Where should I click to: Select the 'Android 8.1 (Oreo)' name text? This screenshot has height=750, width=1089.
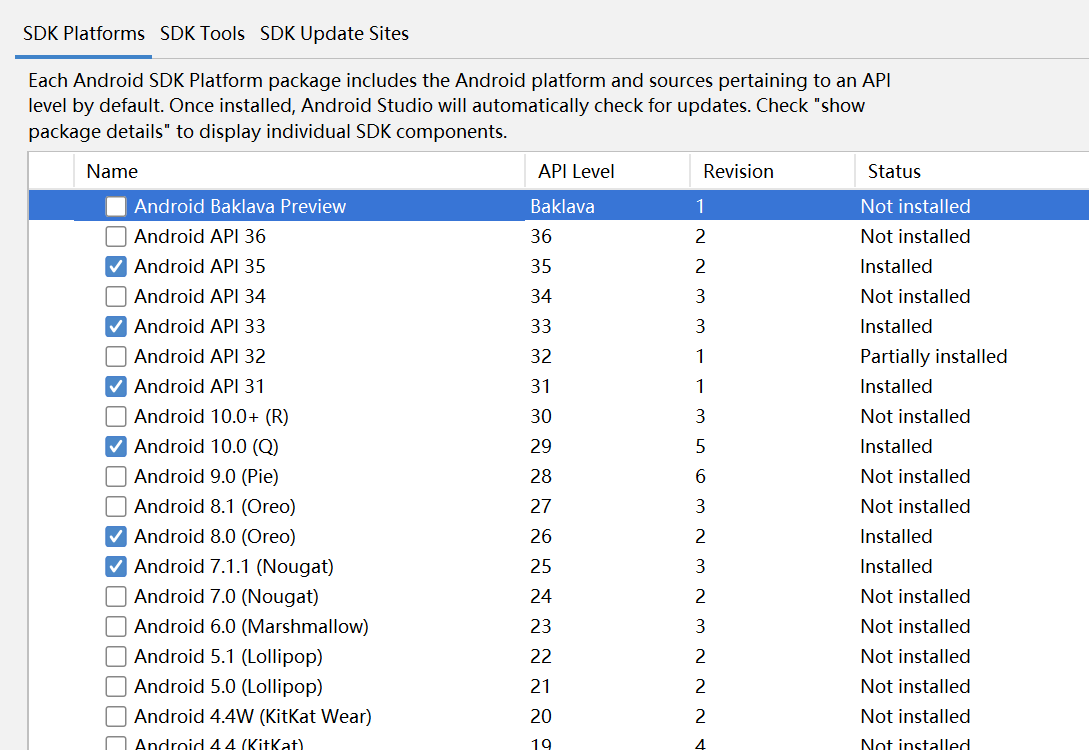[215, 506]
